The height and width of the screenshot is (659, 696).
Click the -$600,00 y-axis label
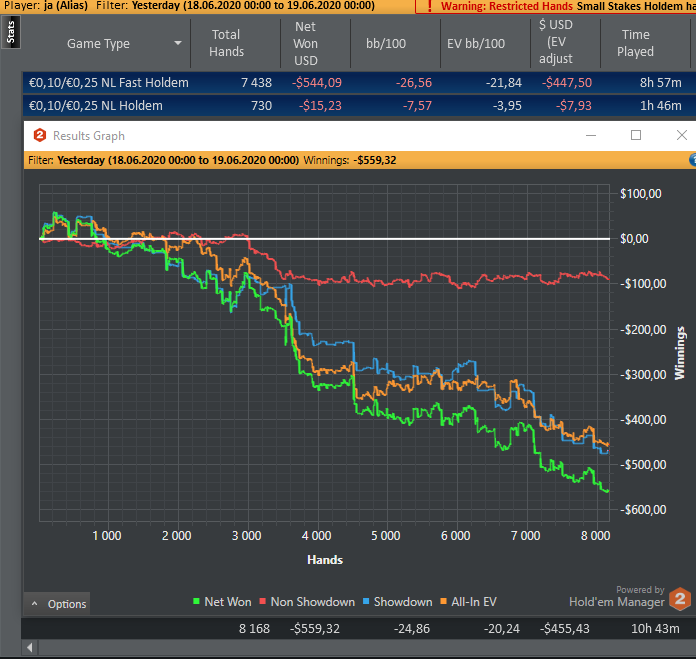coord(643,509)
